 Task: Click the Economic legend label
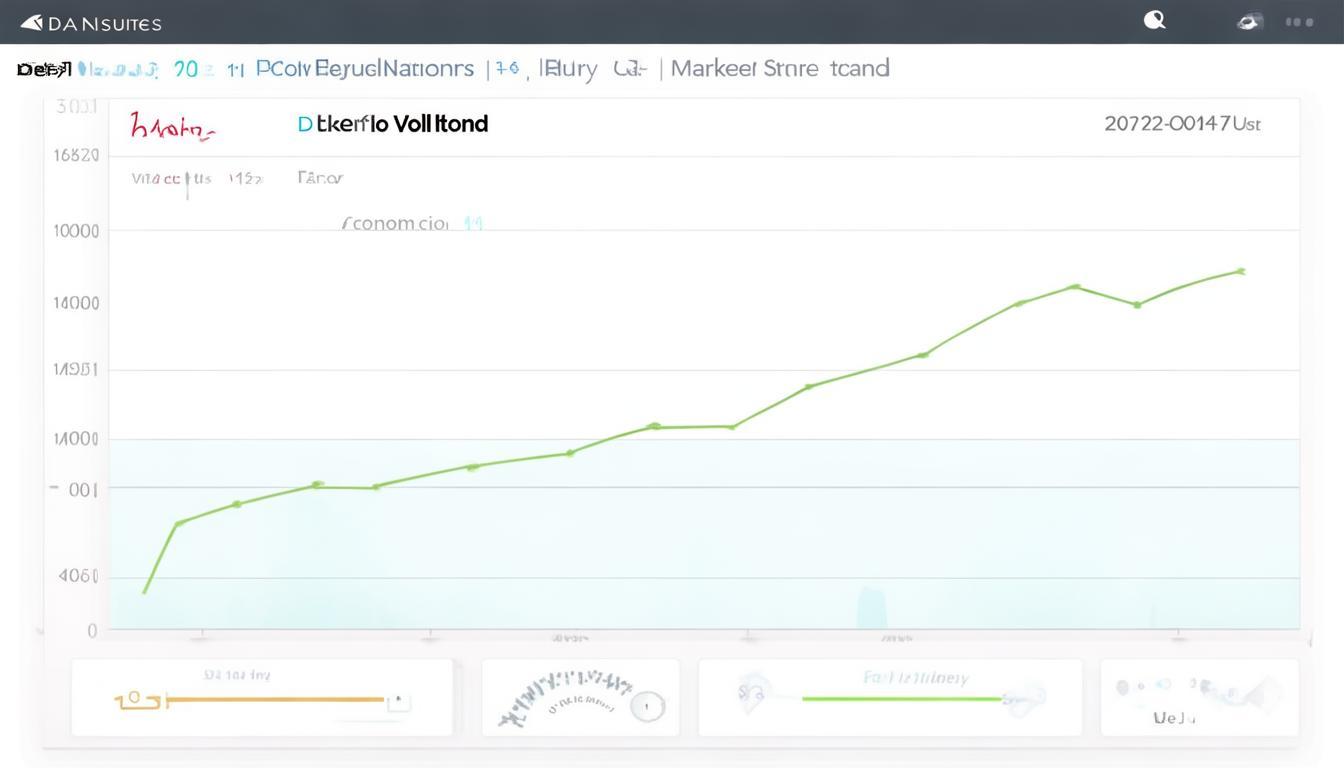(394, 223)
